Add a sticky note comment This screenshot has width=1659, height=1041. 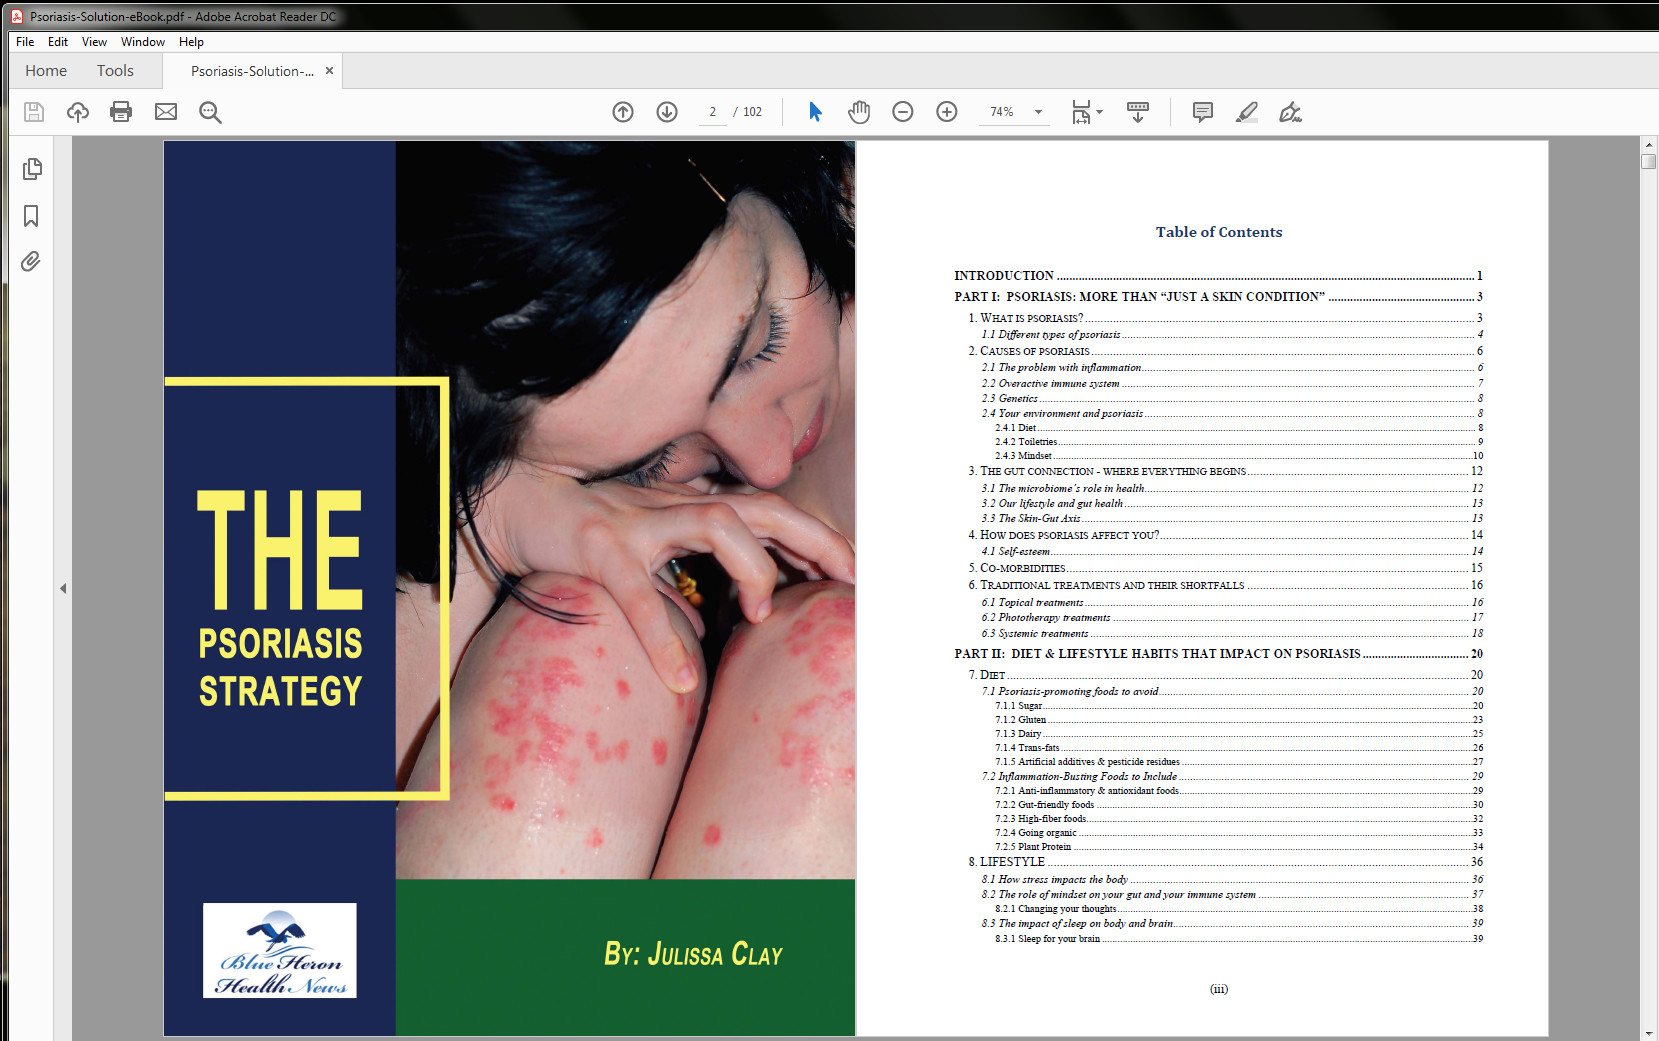[x=1202, y=112]
